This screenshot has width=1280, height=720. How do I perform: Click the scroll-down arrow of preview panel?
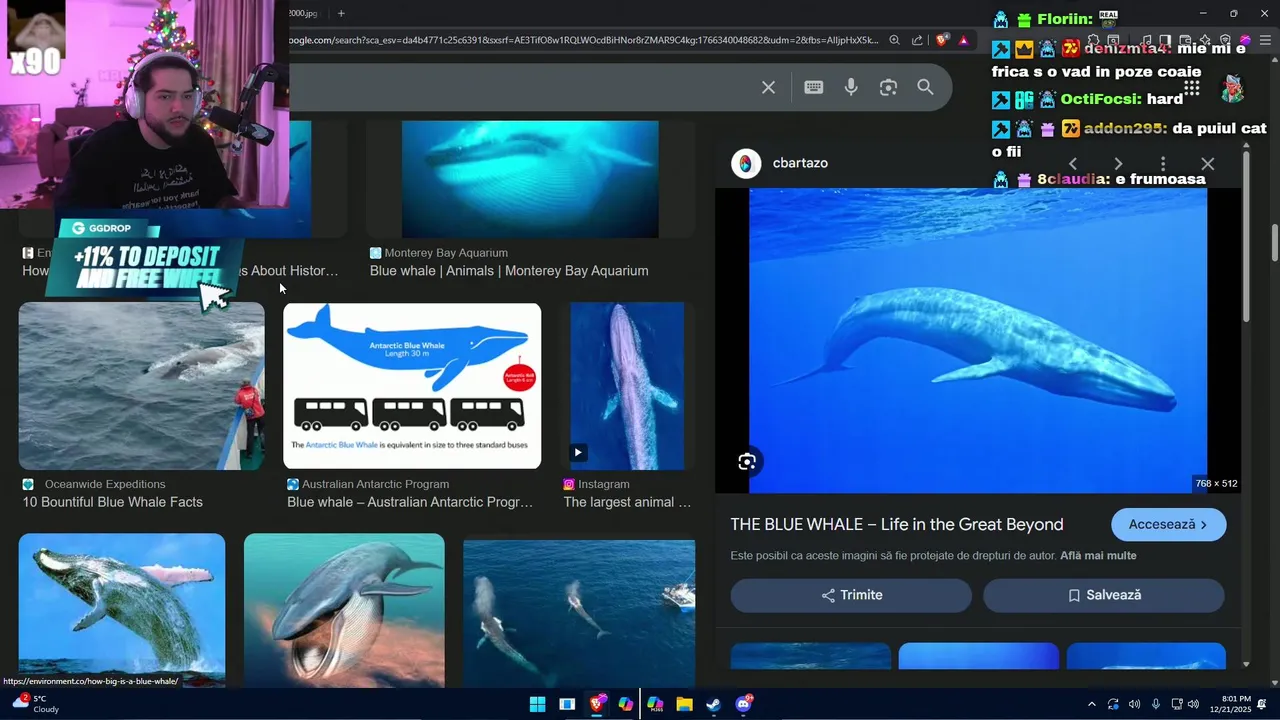tap(1246, 664)
